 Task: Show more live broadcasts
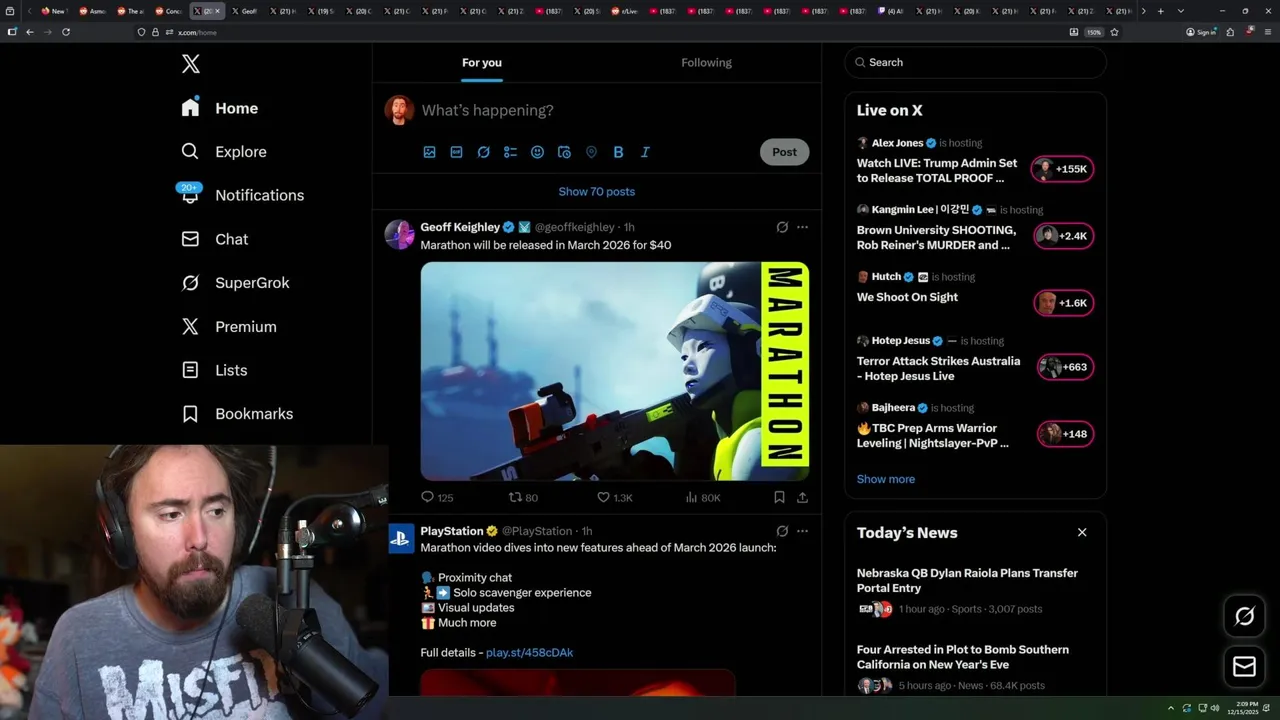click(x=886, y=479)
